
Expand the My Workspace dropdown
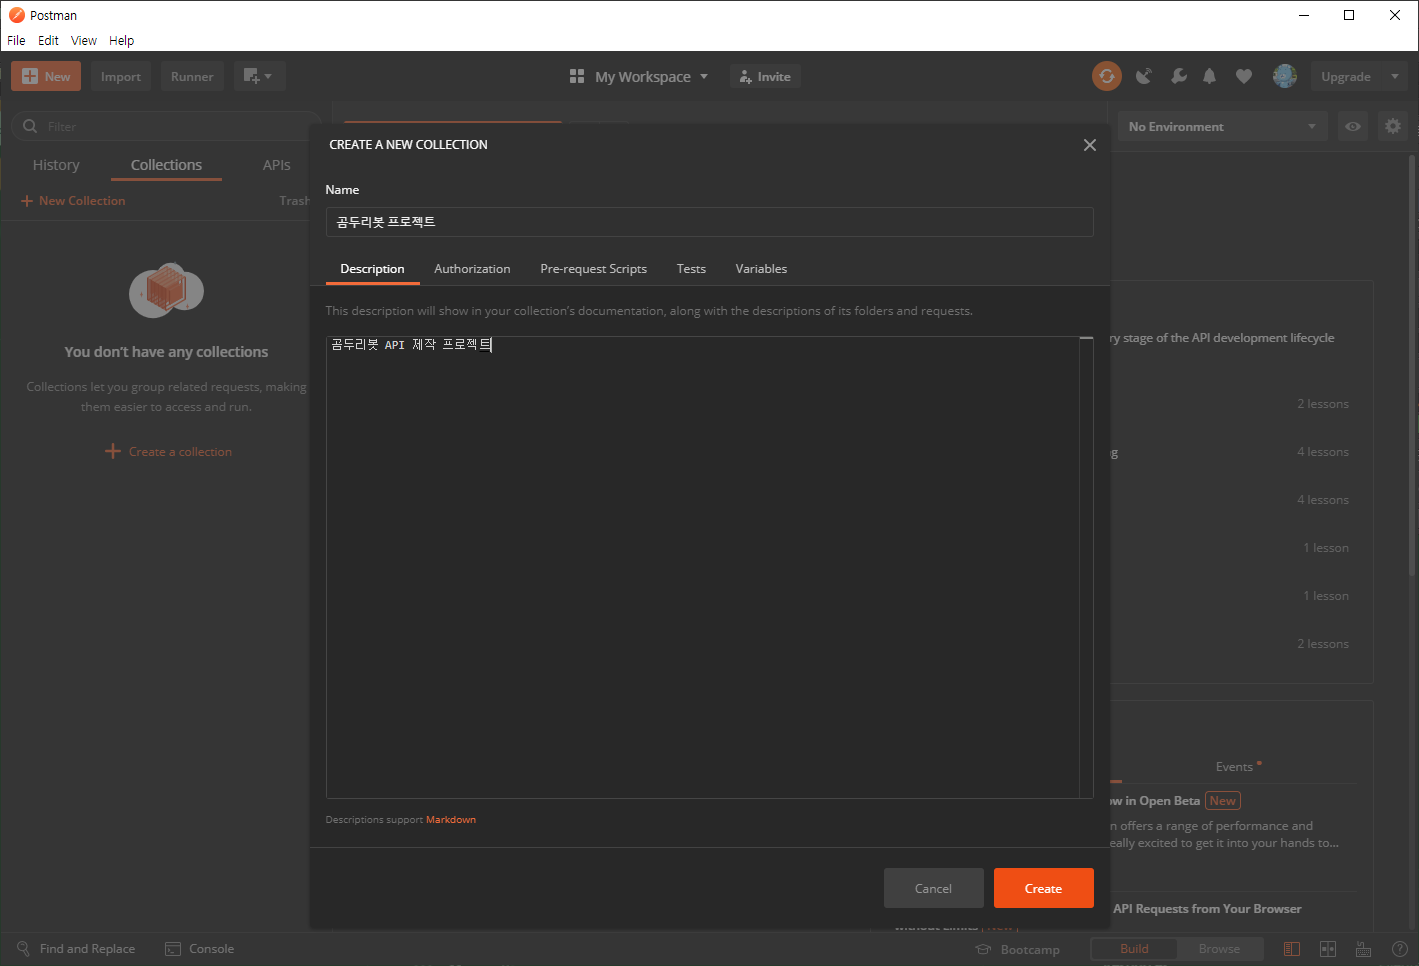coord(639,77)
